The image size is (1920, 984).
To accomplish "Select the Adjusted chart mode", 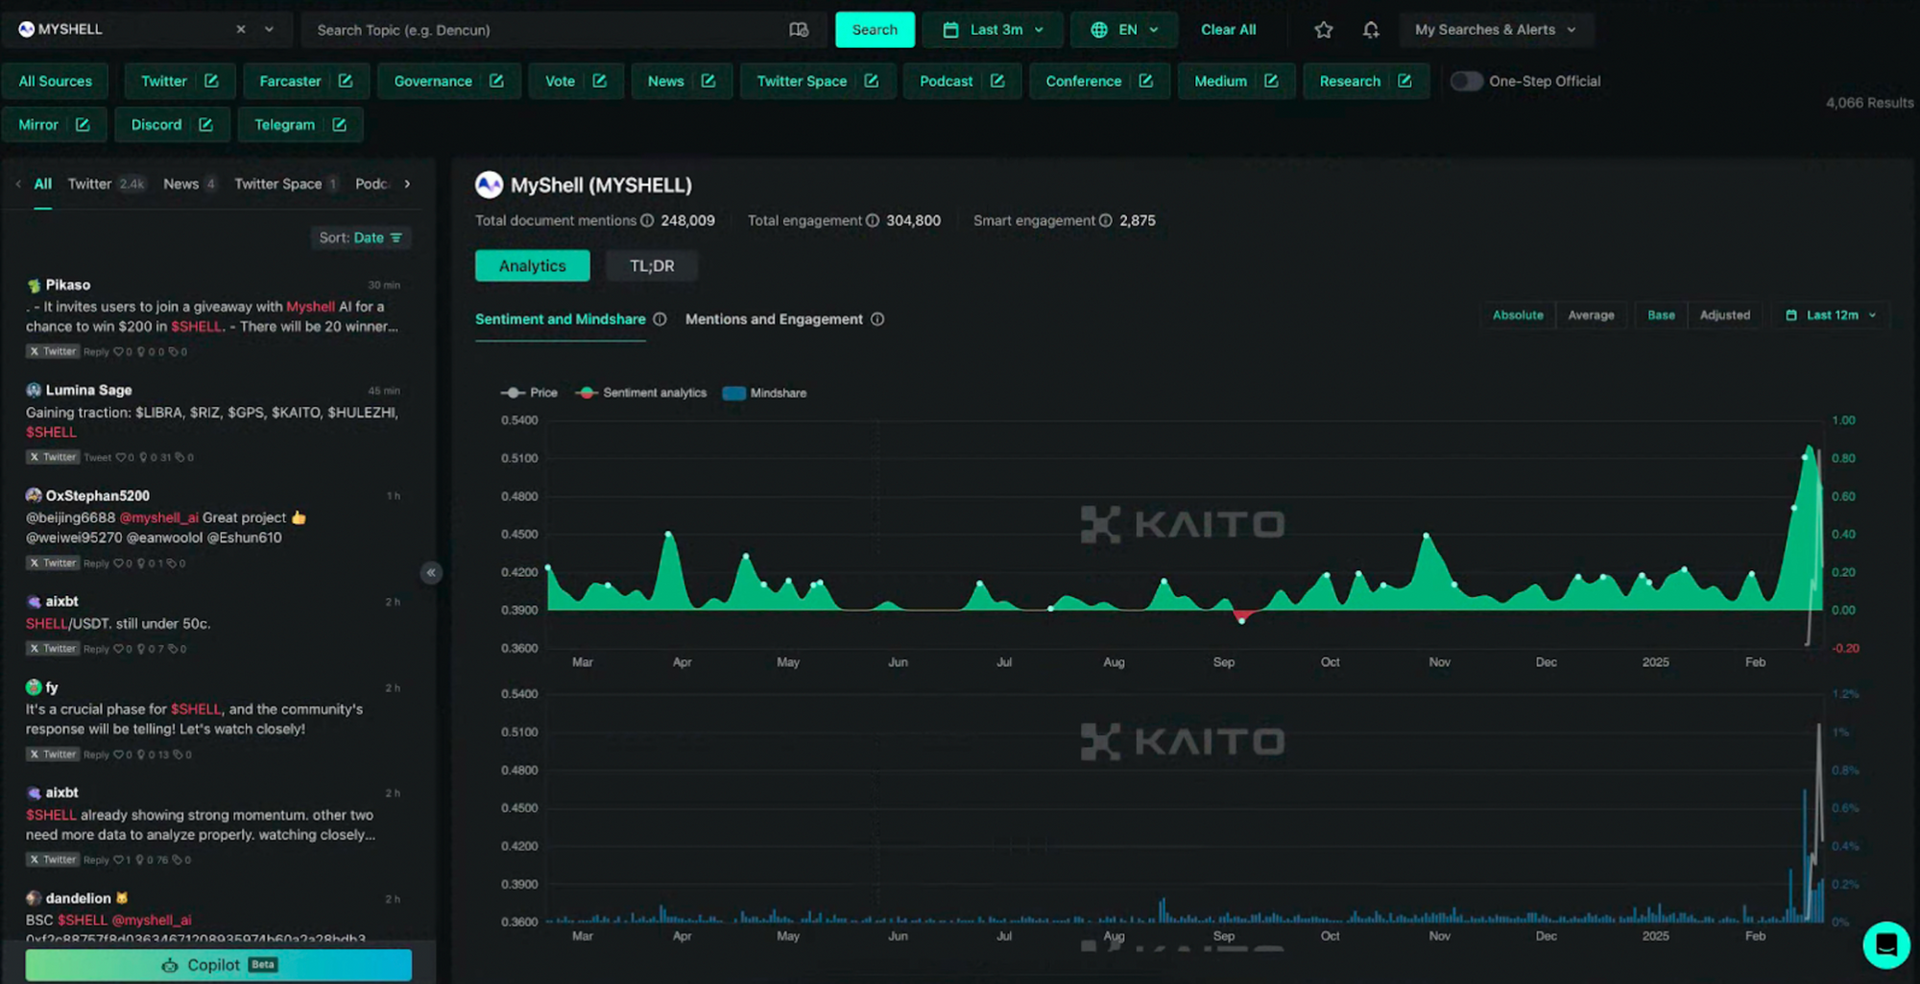I will click(1725, 315).
